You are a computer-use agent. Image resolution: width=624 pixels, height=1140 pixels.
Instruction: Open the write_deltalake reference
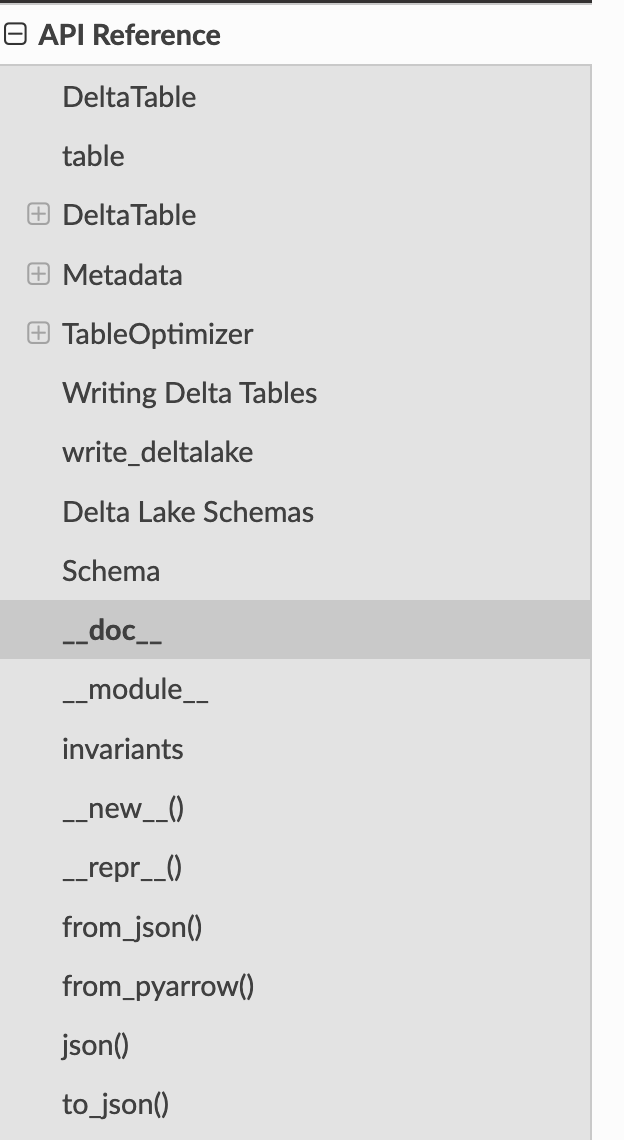click(158, 452)
